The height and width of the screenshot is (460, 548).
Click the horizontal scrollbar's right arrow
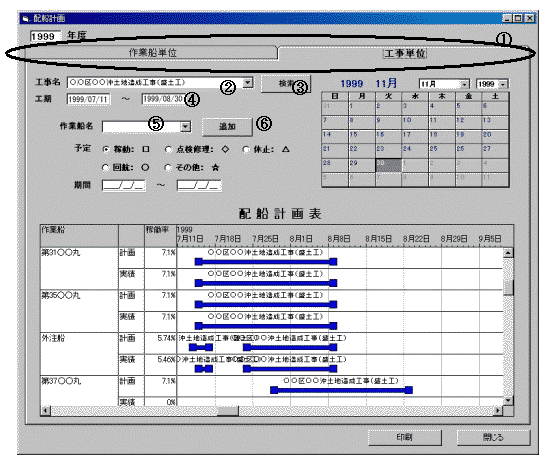click(x=499, y=410)
